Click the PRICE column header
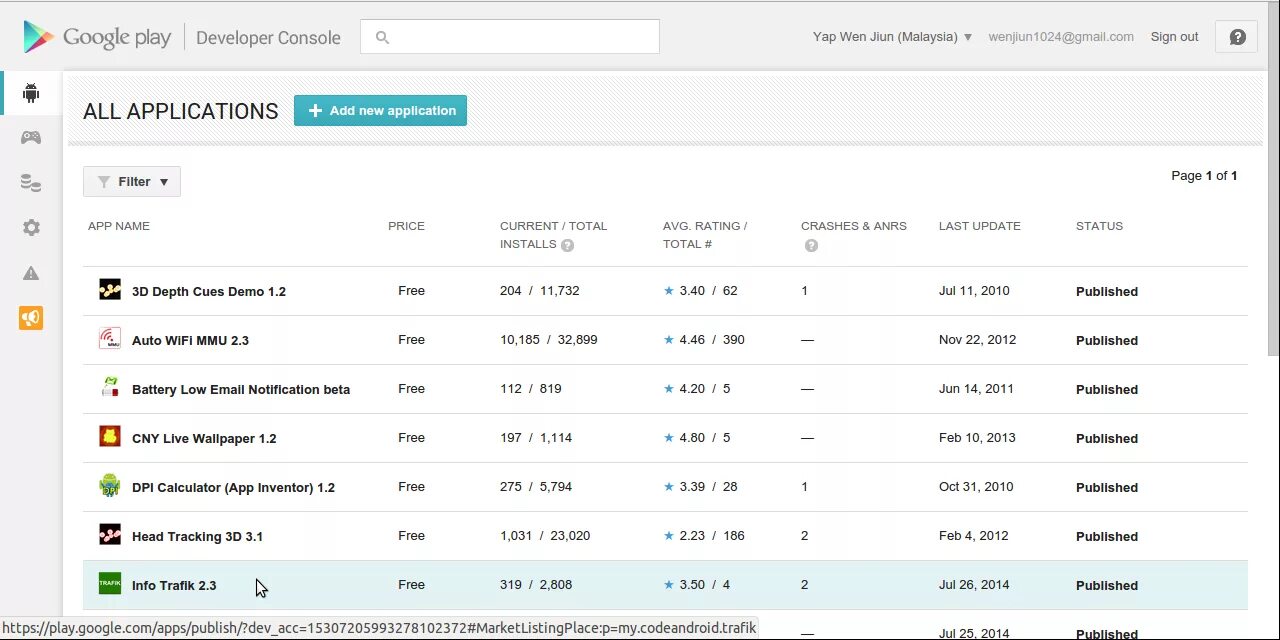This screenshot has height=640, width=1280. tap(406, 226)
